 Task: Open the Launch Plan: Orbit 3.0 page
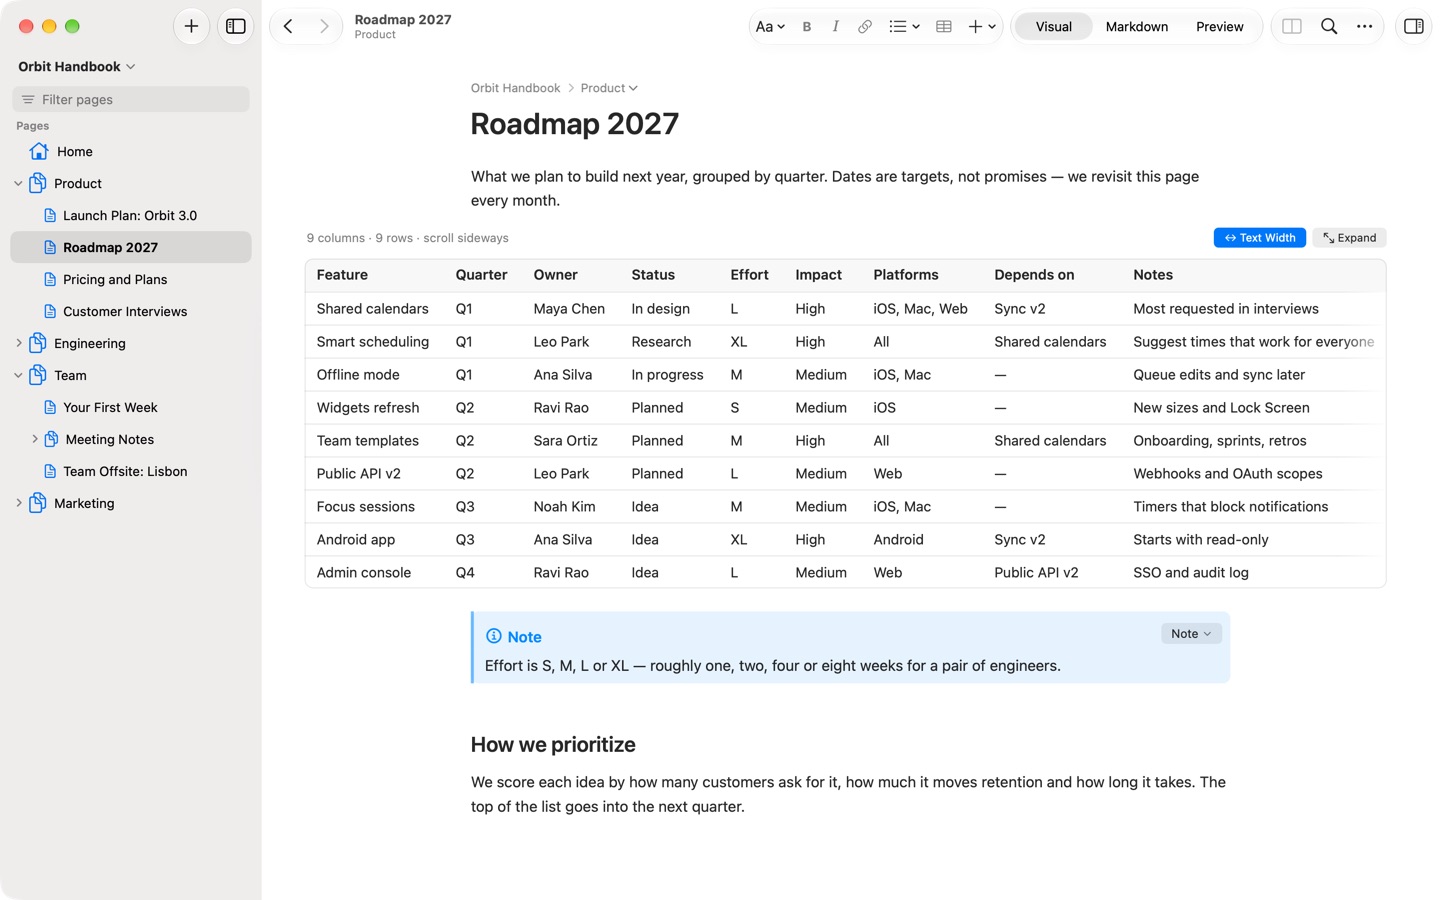click(x=131, y=215)
